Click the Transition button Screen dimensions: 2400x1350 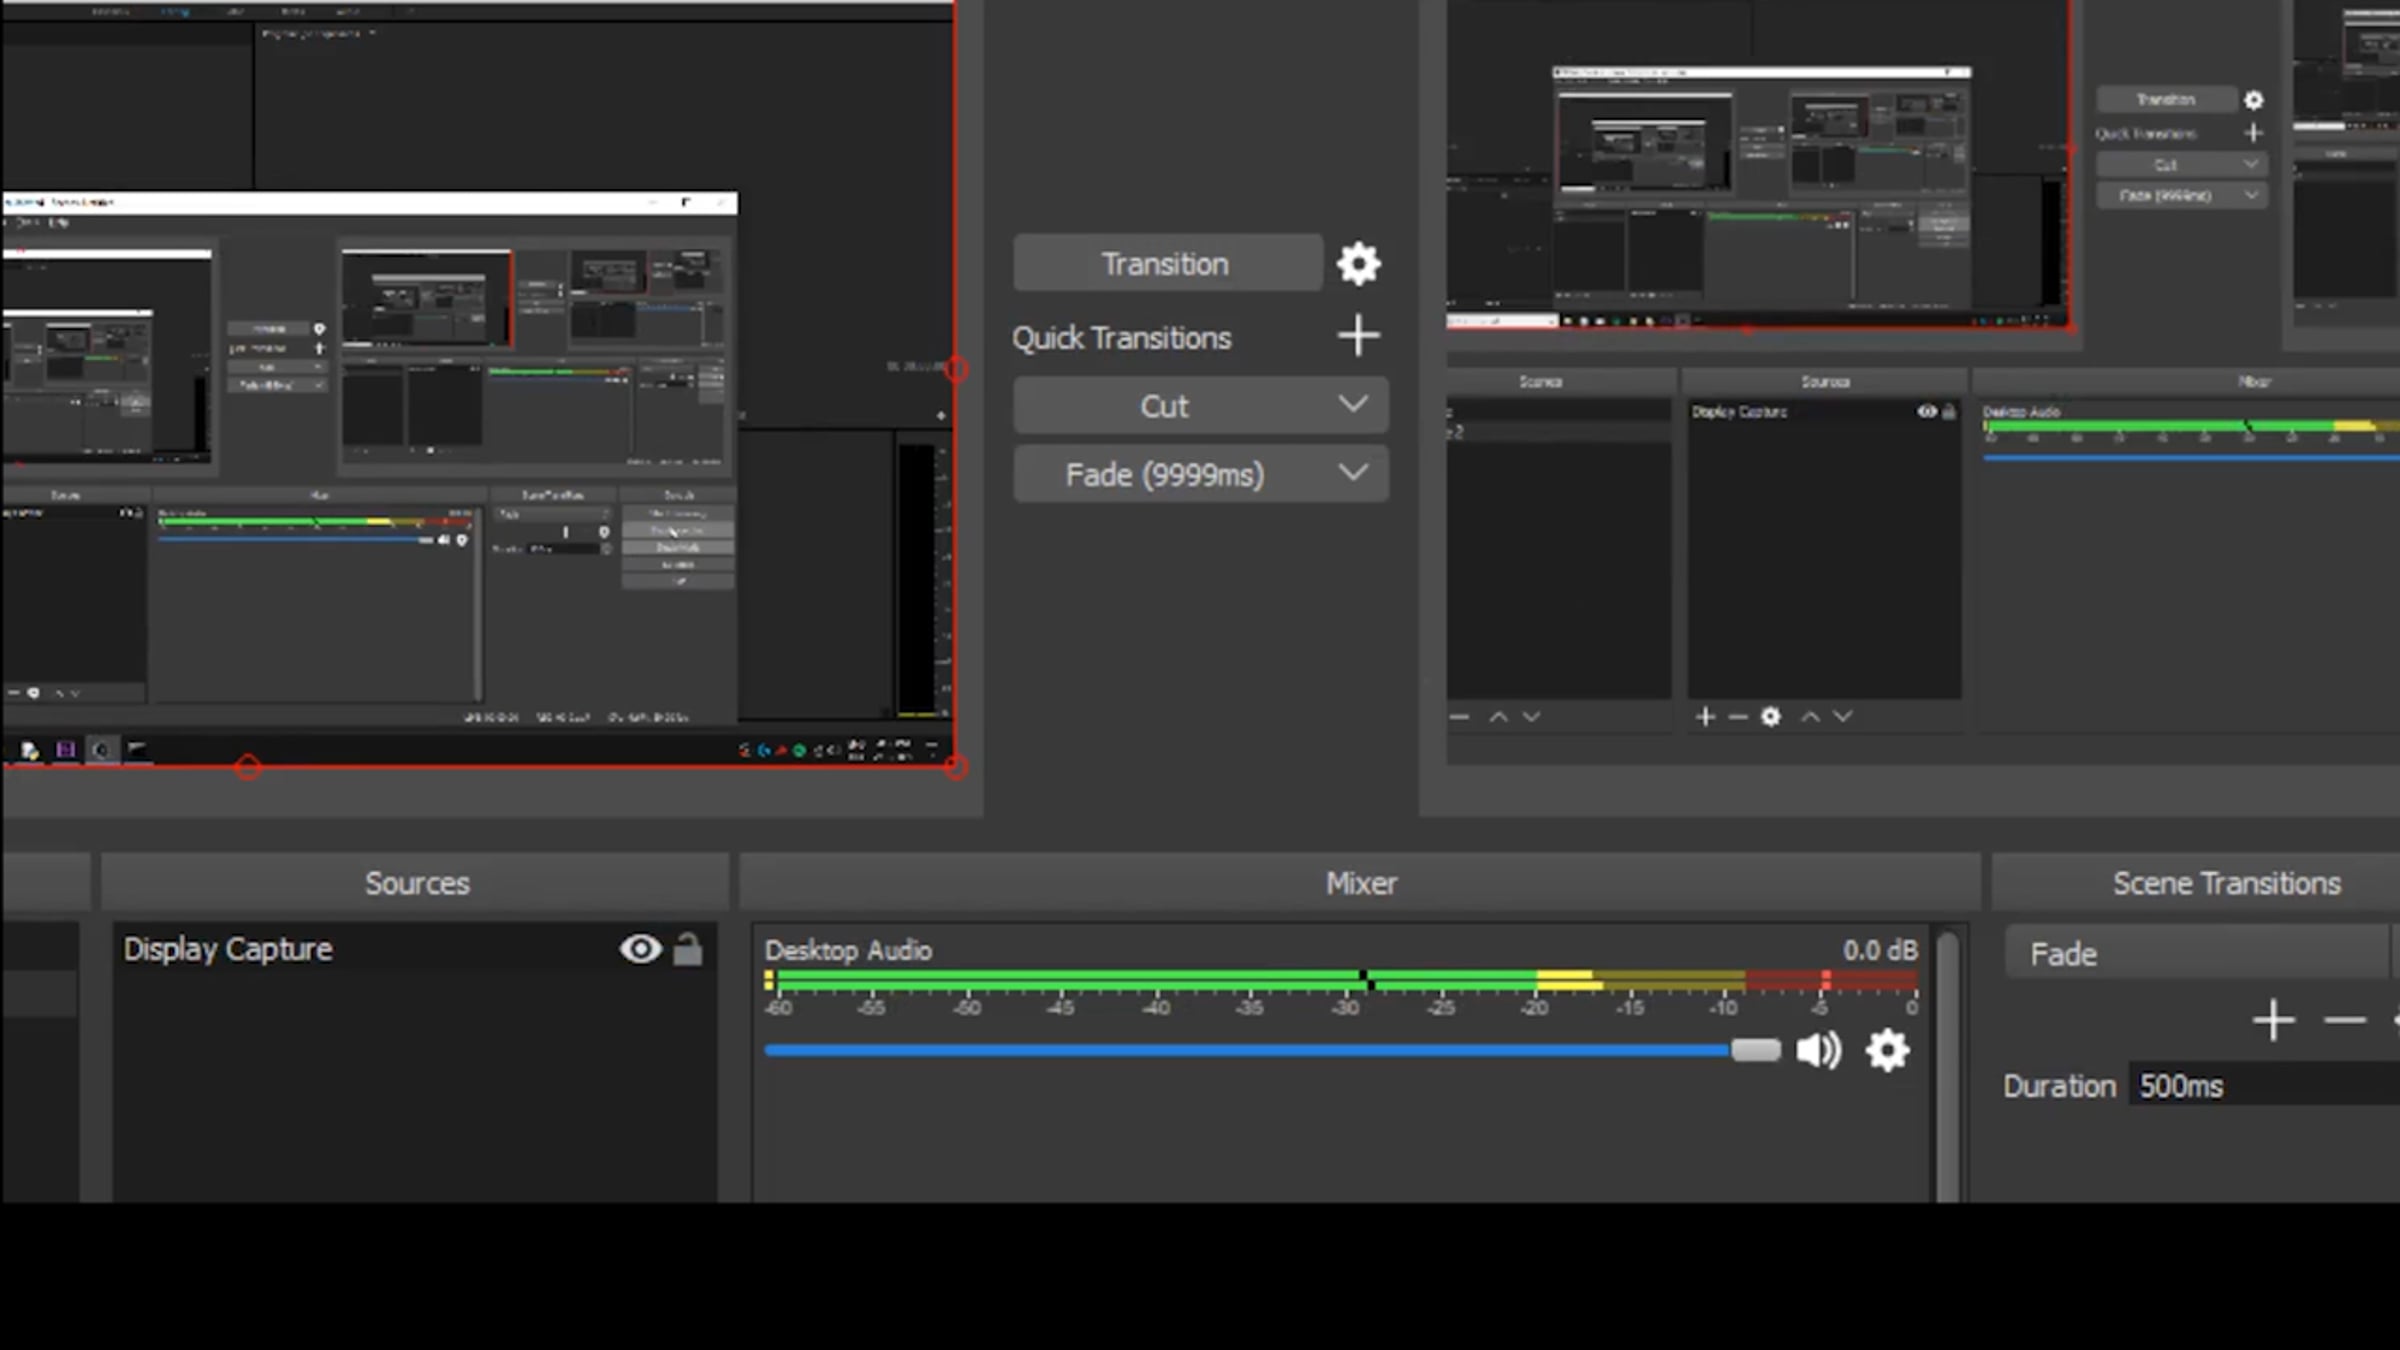pos(1167,264)
